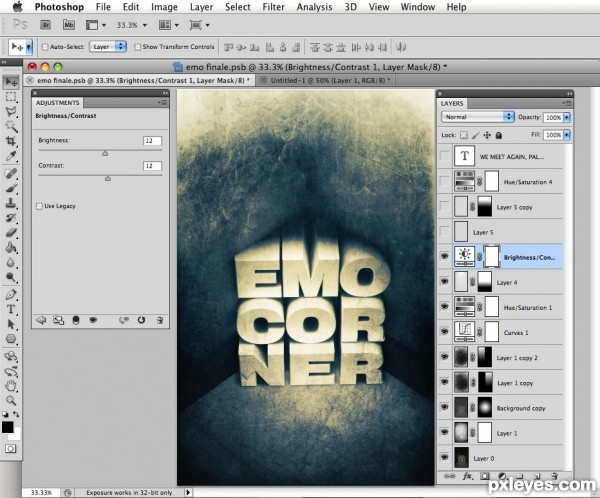
Task: Hide Layer 4 visibility eye
Action: 444,281
